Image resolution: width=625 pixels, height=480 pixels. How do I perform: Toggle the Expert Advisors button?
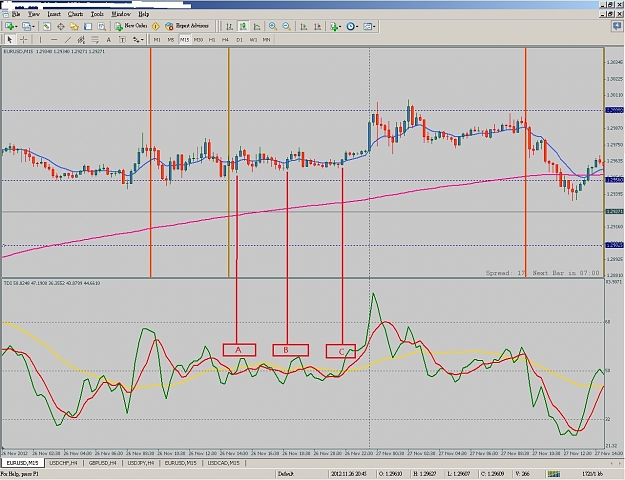point(187,26)
